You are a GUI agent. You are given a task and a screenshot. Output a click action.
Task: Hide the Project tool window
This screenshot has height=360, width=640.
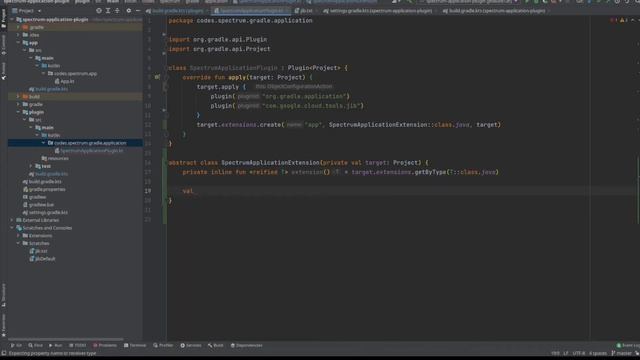[138, 11]
